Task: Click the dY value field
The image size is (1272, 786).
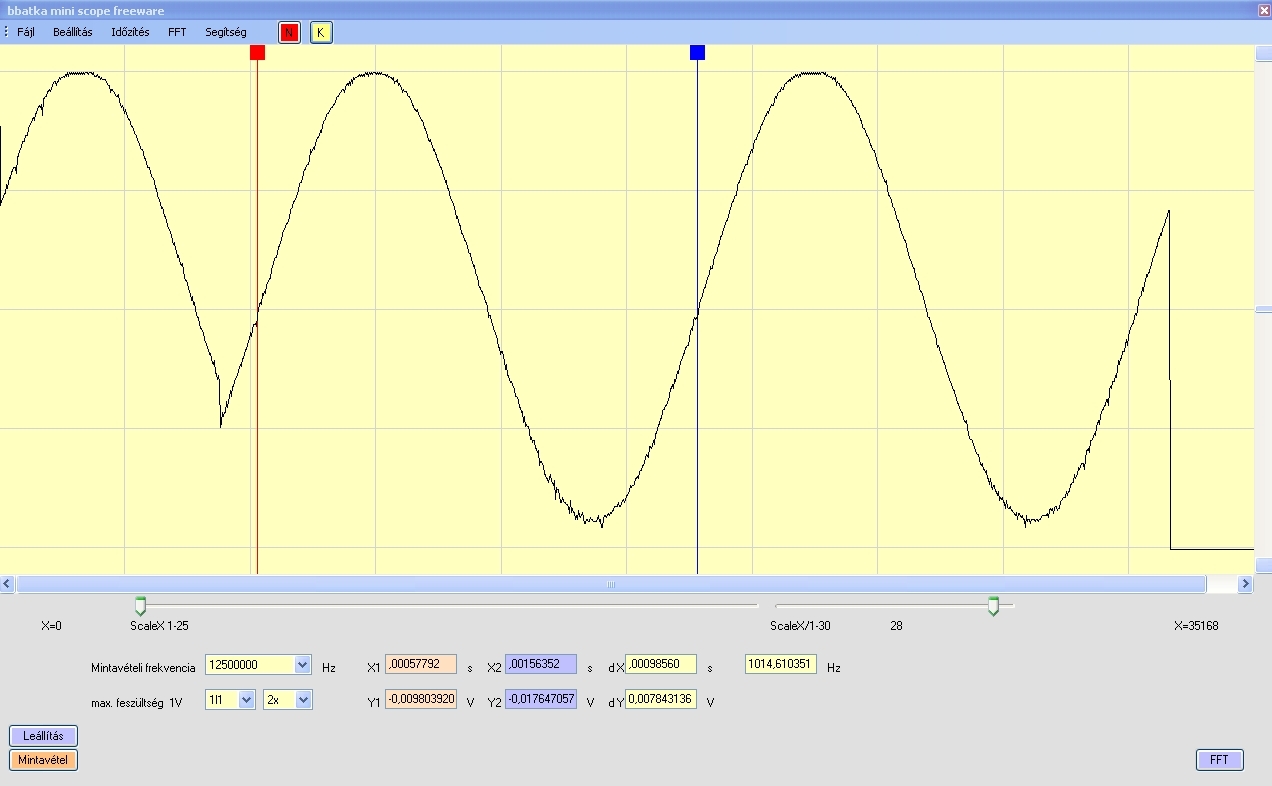Action: [661, 699]
